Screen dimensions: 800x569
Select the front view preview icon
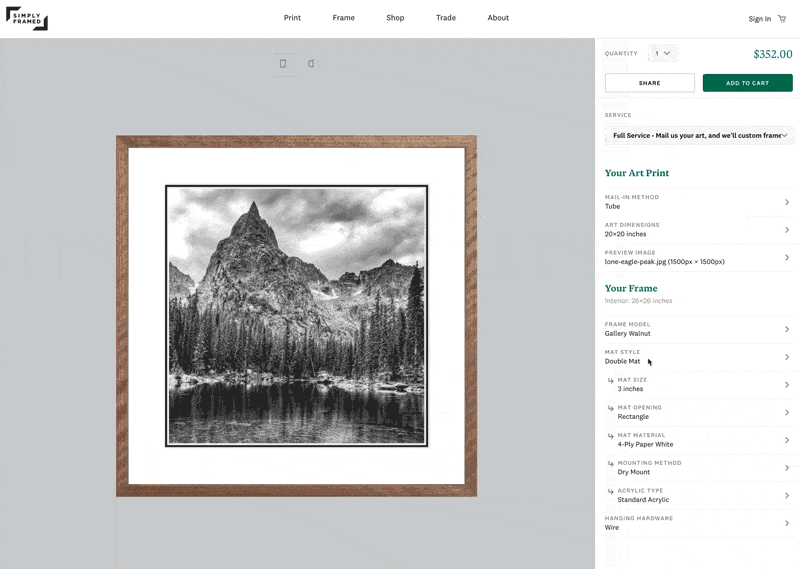pos(283,64)
